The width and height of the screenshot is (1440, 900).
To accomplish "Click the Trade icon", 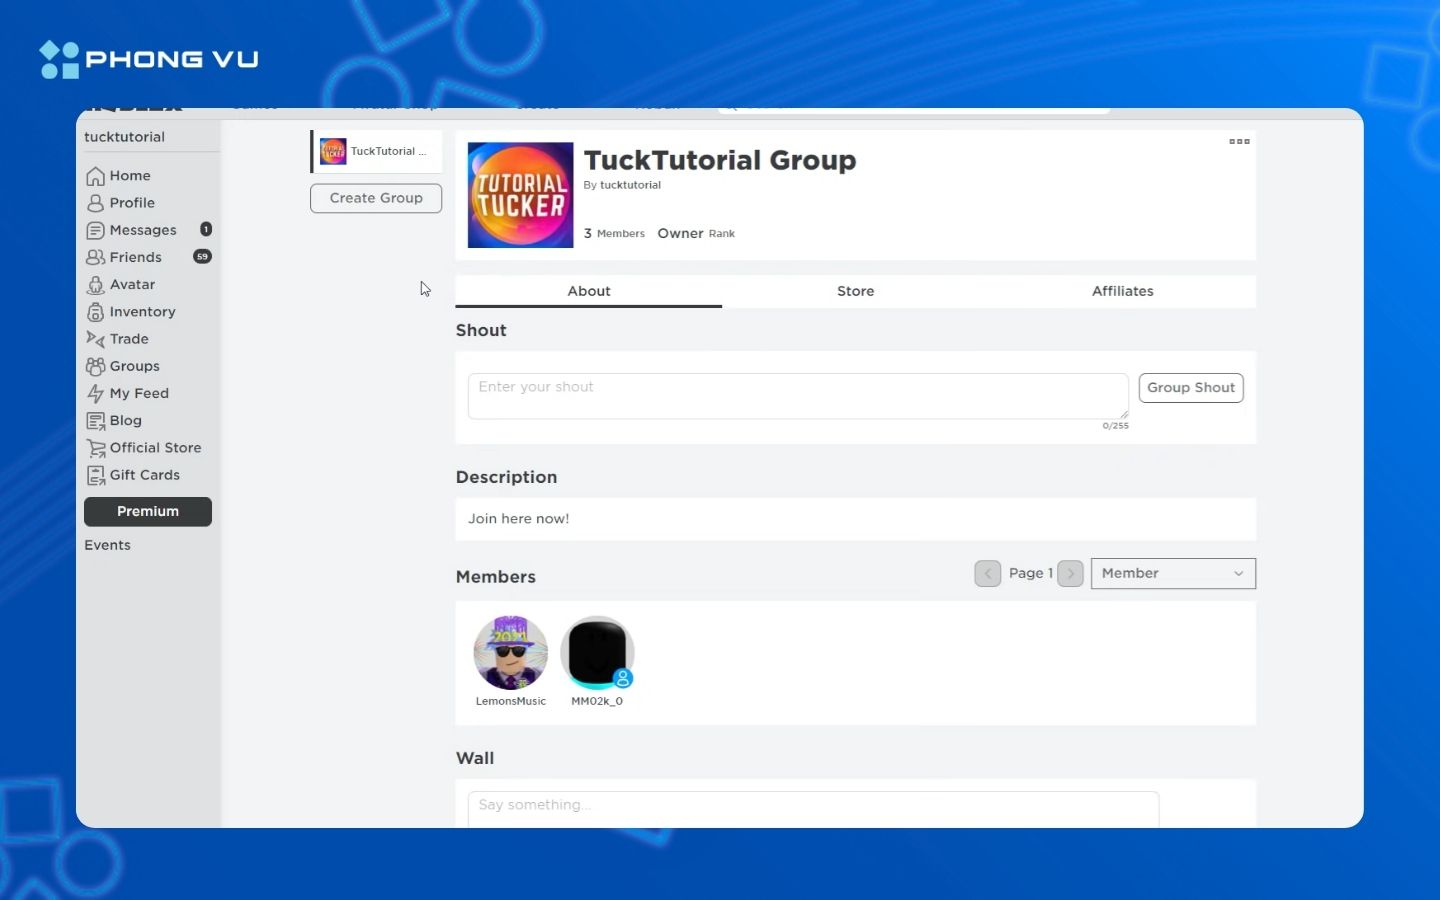I will click(96, 339).
